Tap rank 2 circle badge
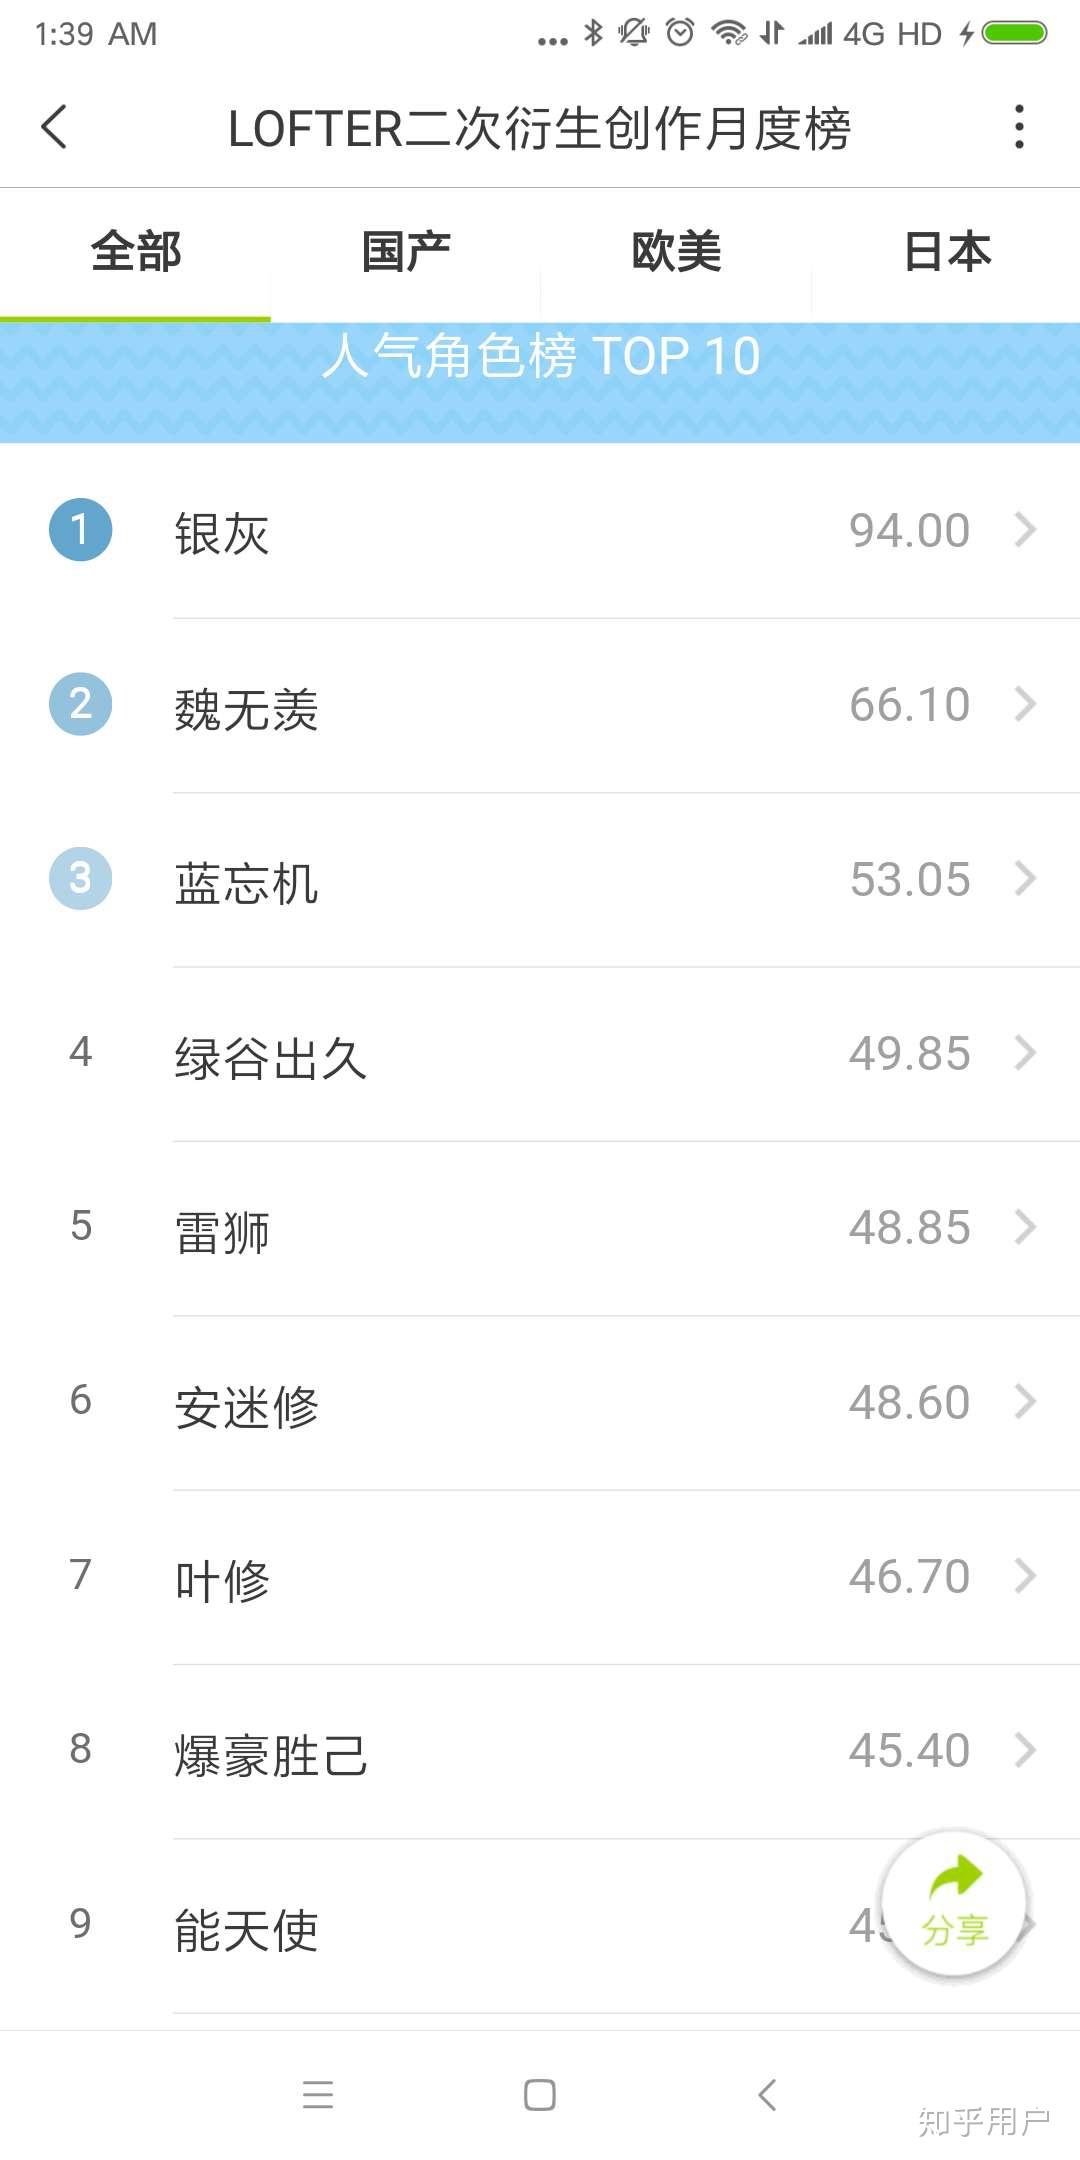 (80, 704)
